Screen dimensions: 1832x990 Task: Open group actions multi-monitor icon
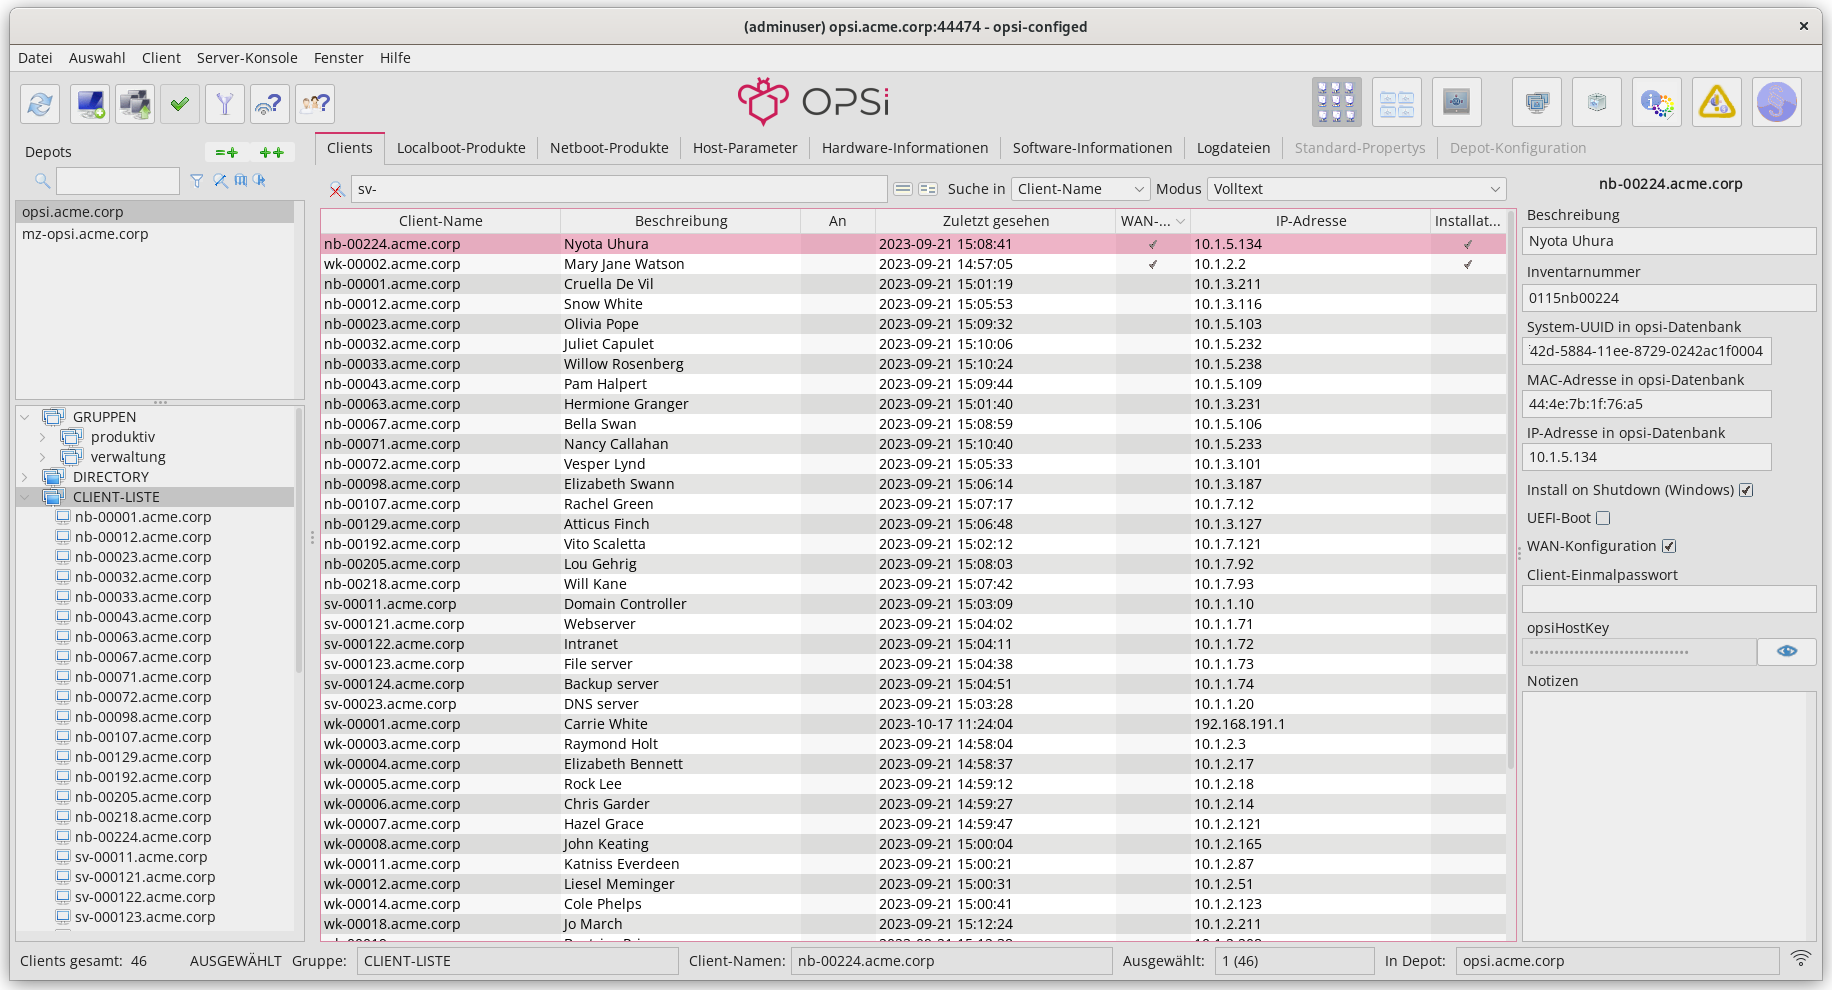click(1537, 102)
